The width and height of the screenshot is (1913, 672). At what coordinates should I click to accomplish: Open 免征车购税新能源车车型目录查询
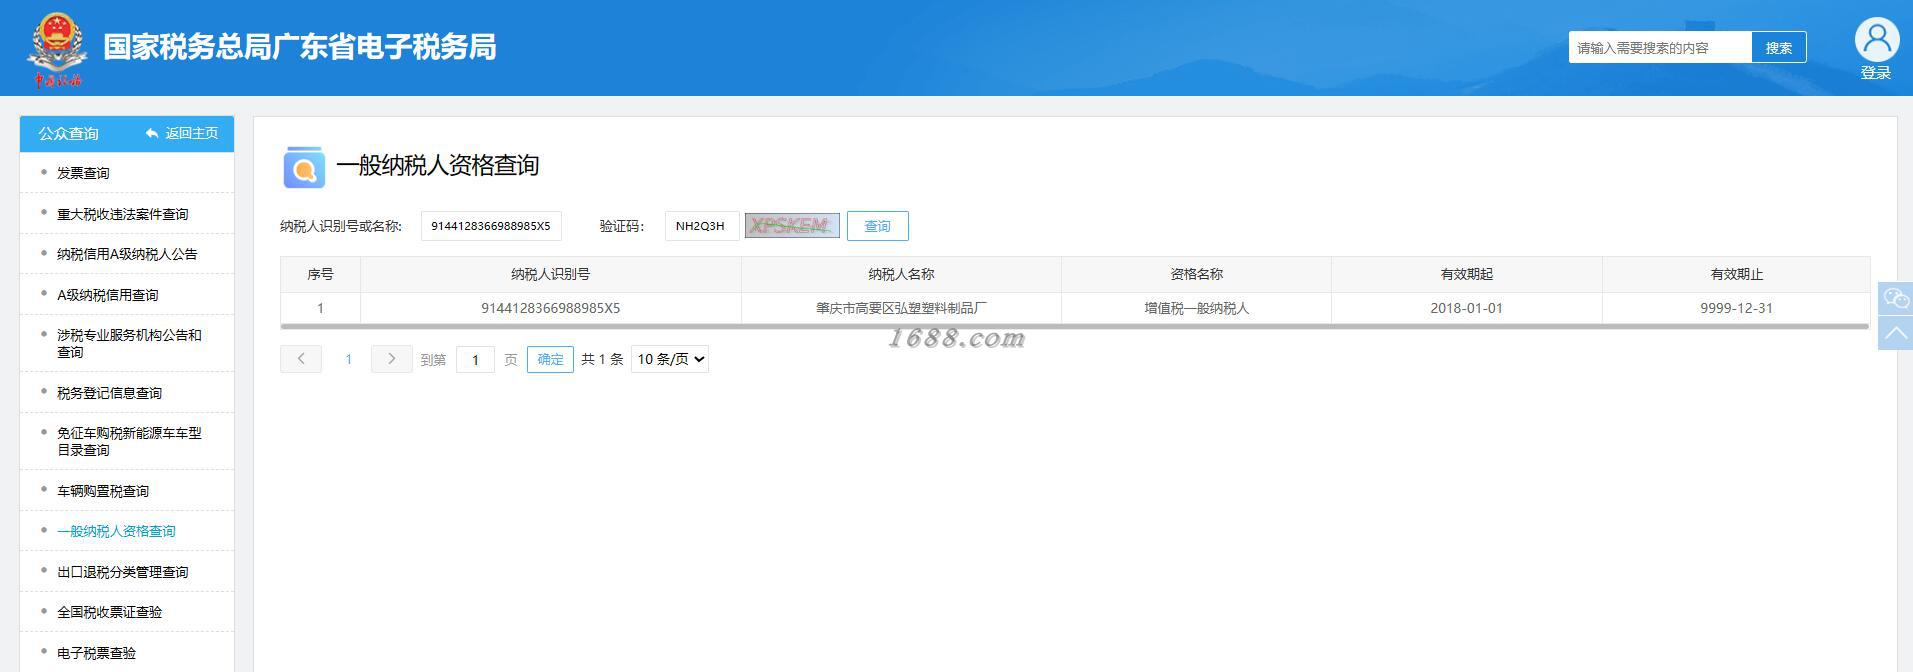129,441
